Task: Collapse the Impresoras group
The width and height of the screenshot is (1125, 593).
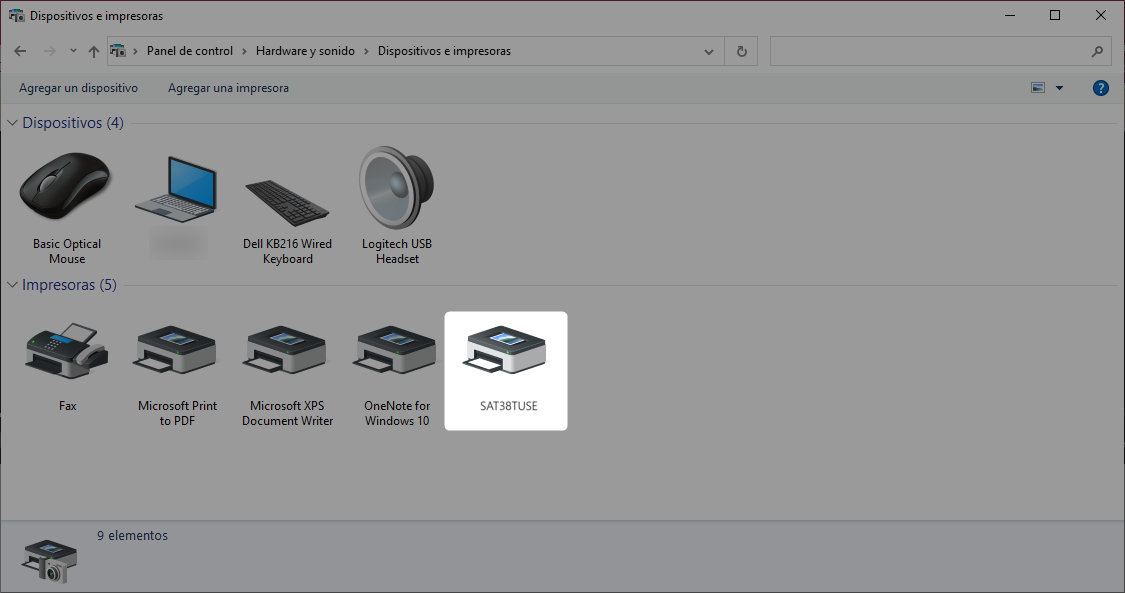Action: click(x=13, y=286)
